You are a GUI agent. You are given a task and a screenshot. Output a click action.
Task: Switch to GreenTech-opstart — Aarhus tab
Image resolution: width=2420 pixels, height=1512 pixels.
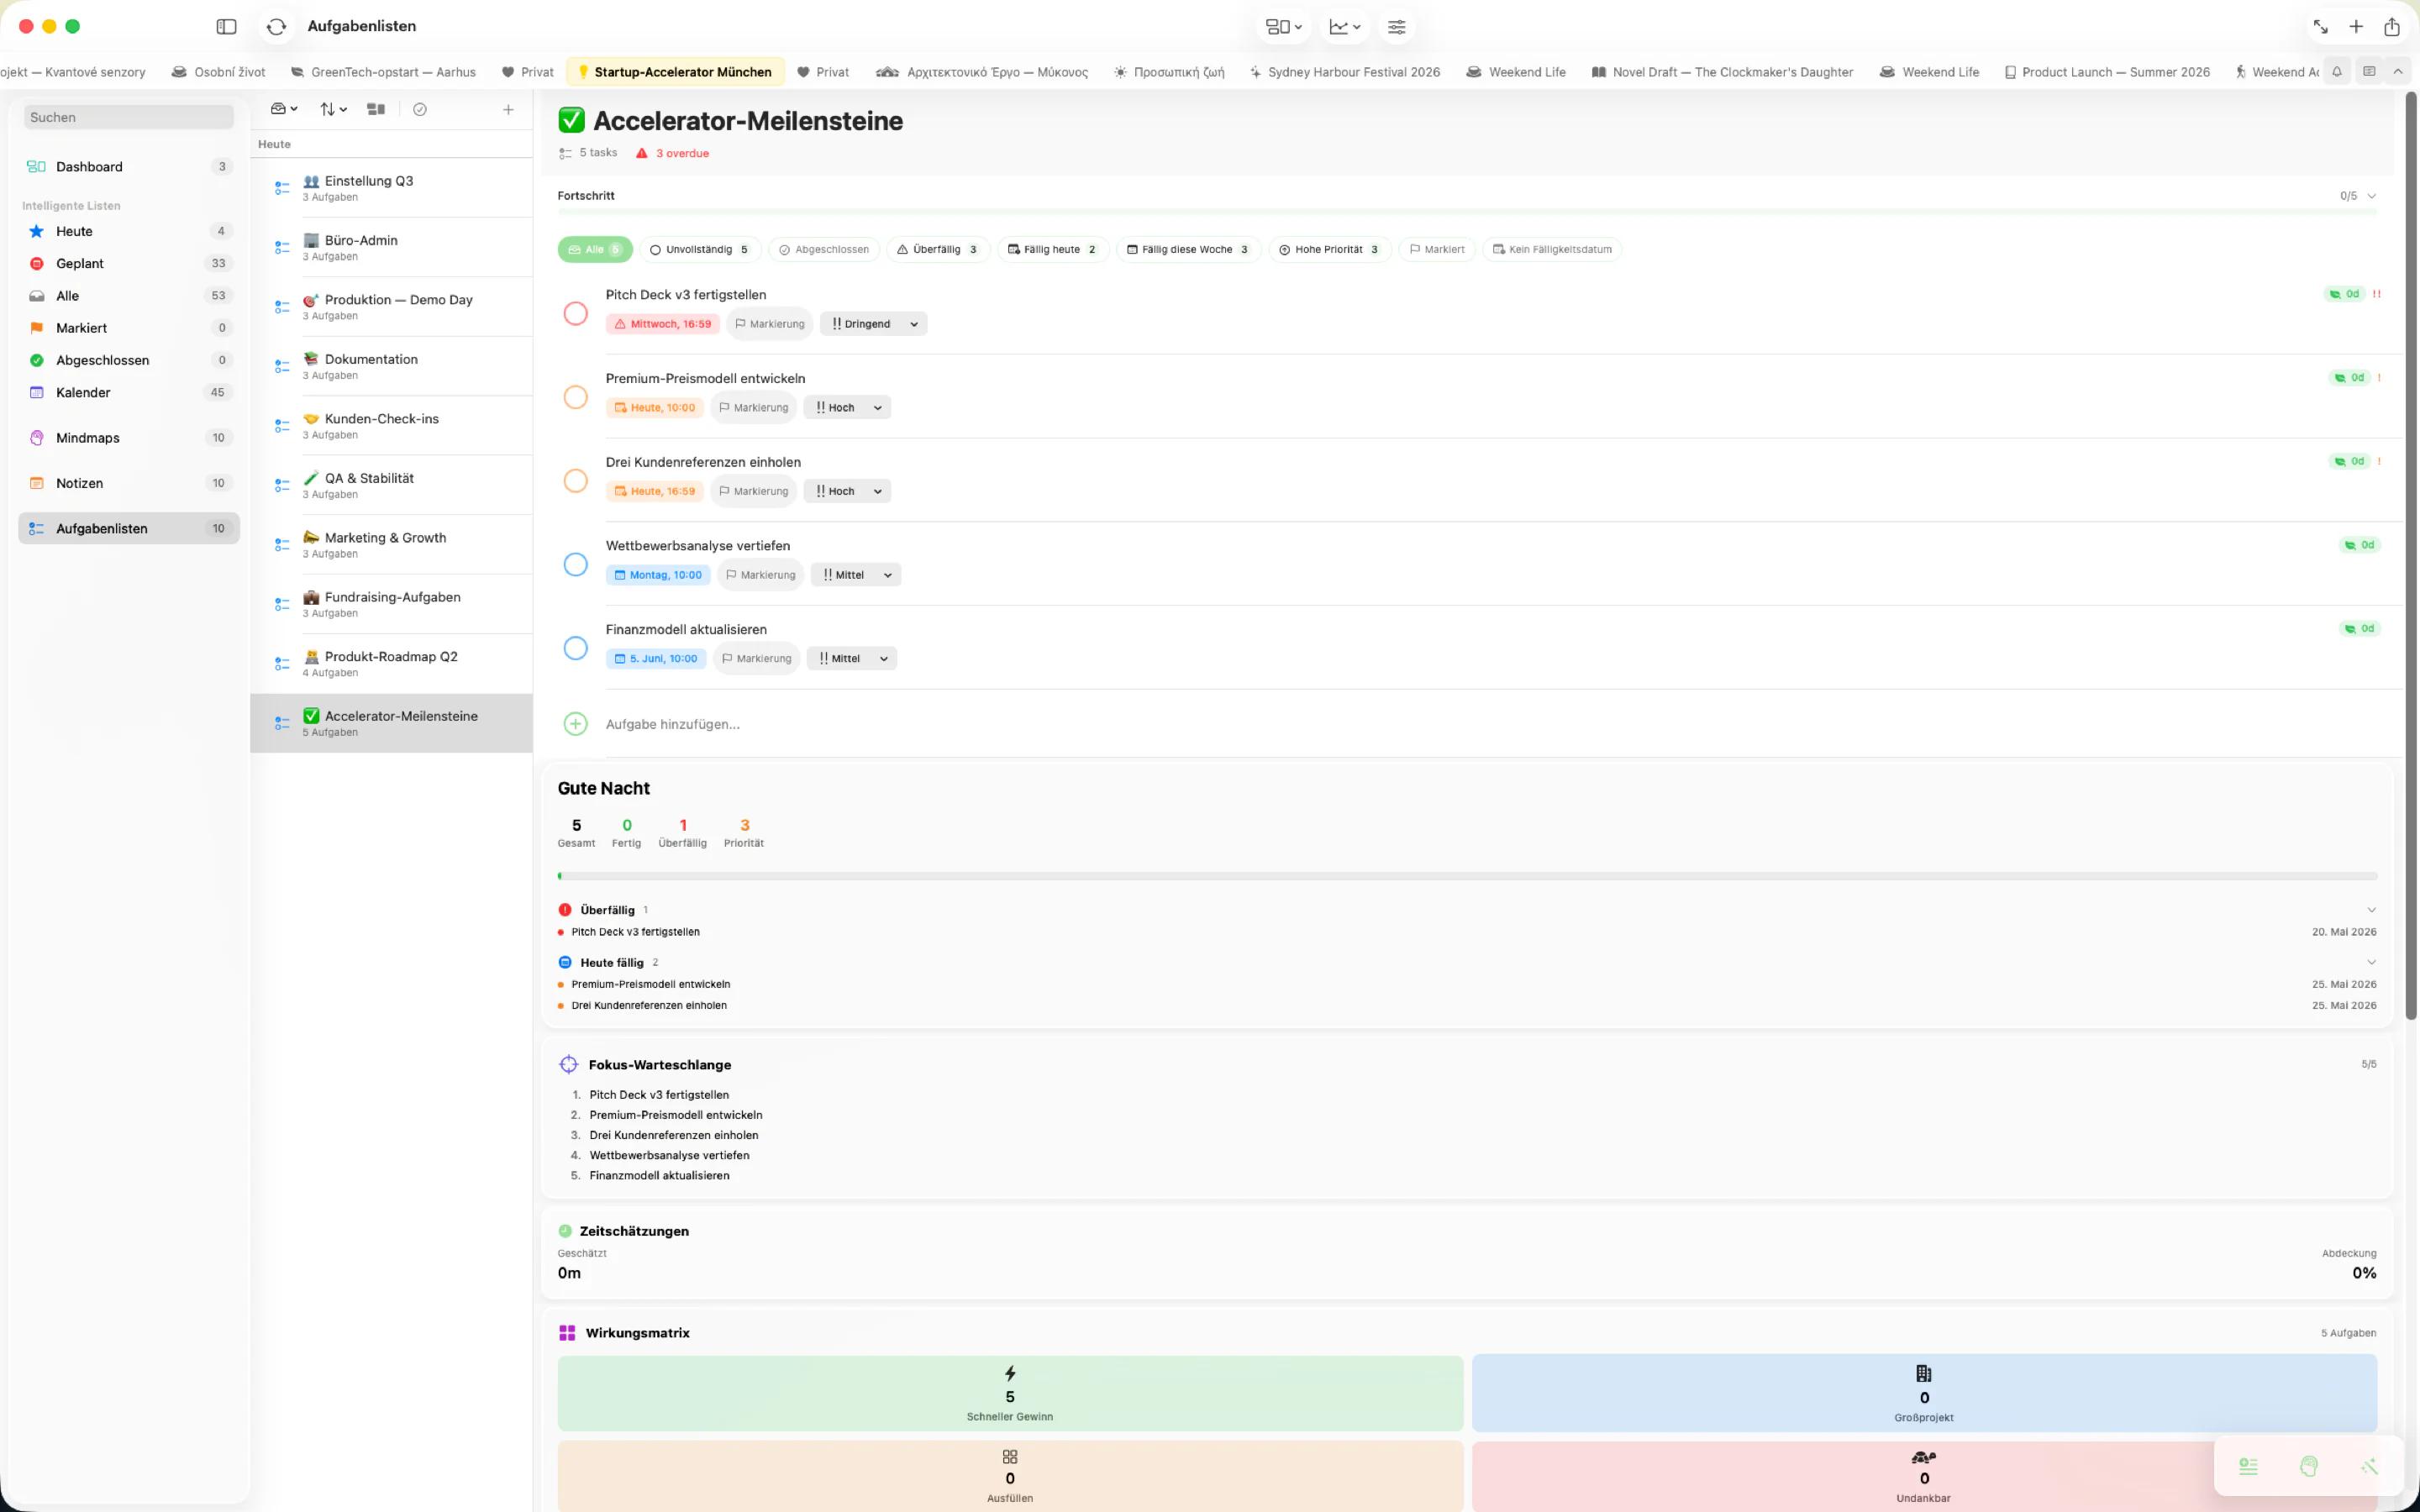383,72
